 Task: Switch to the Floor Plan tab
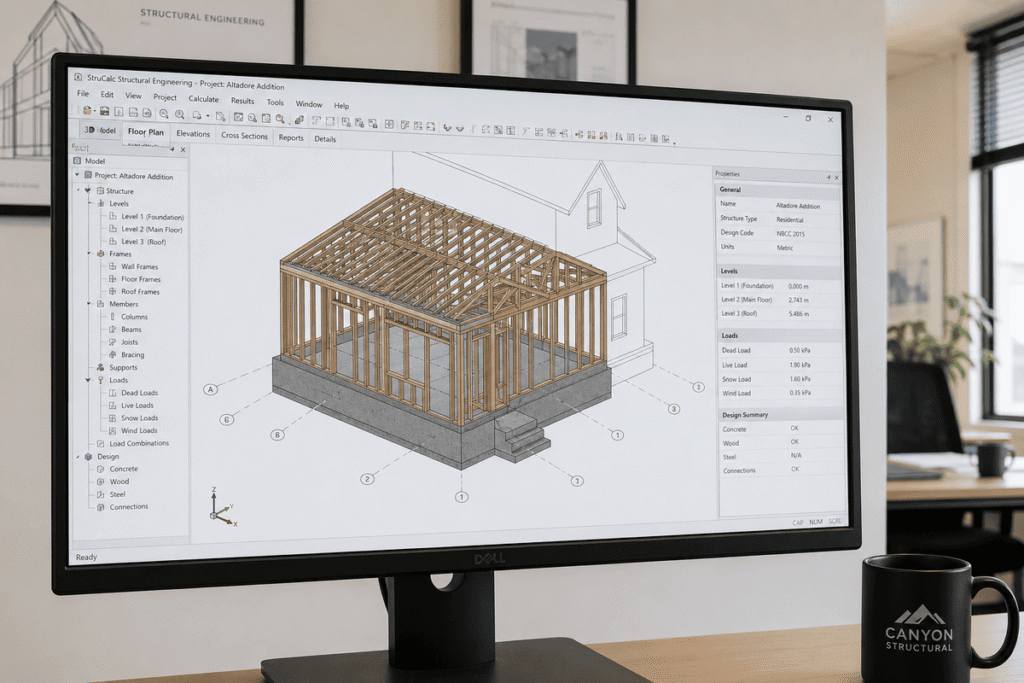pos(146,132)
